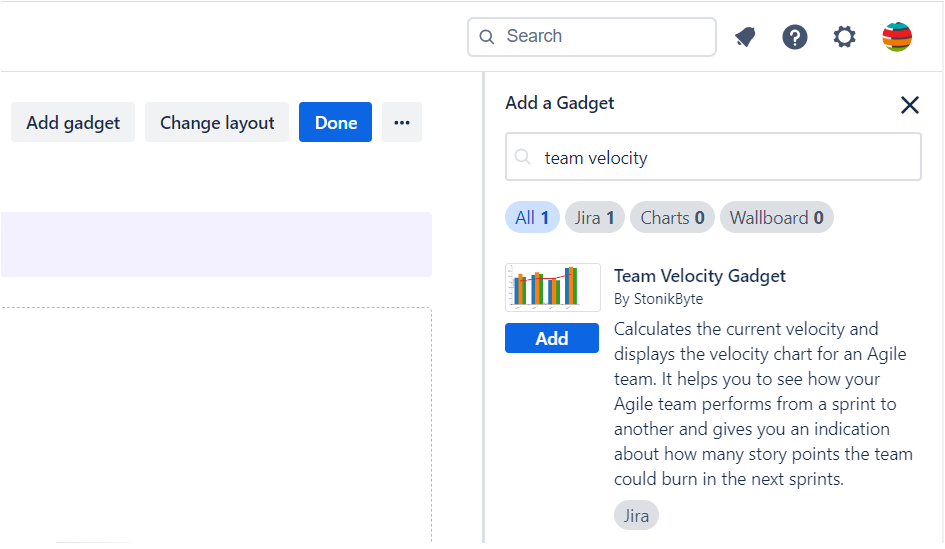
Task: Click the magnifier icon in gadget search
Action: [523, 157]
